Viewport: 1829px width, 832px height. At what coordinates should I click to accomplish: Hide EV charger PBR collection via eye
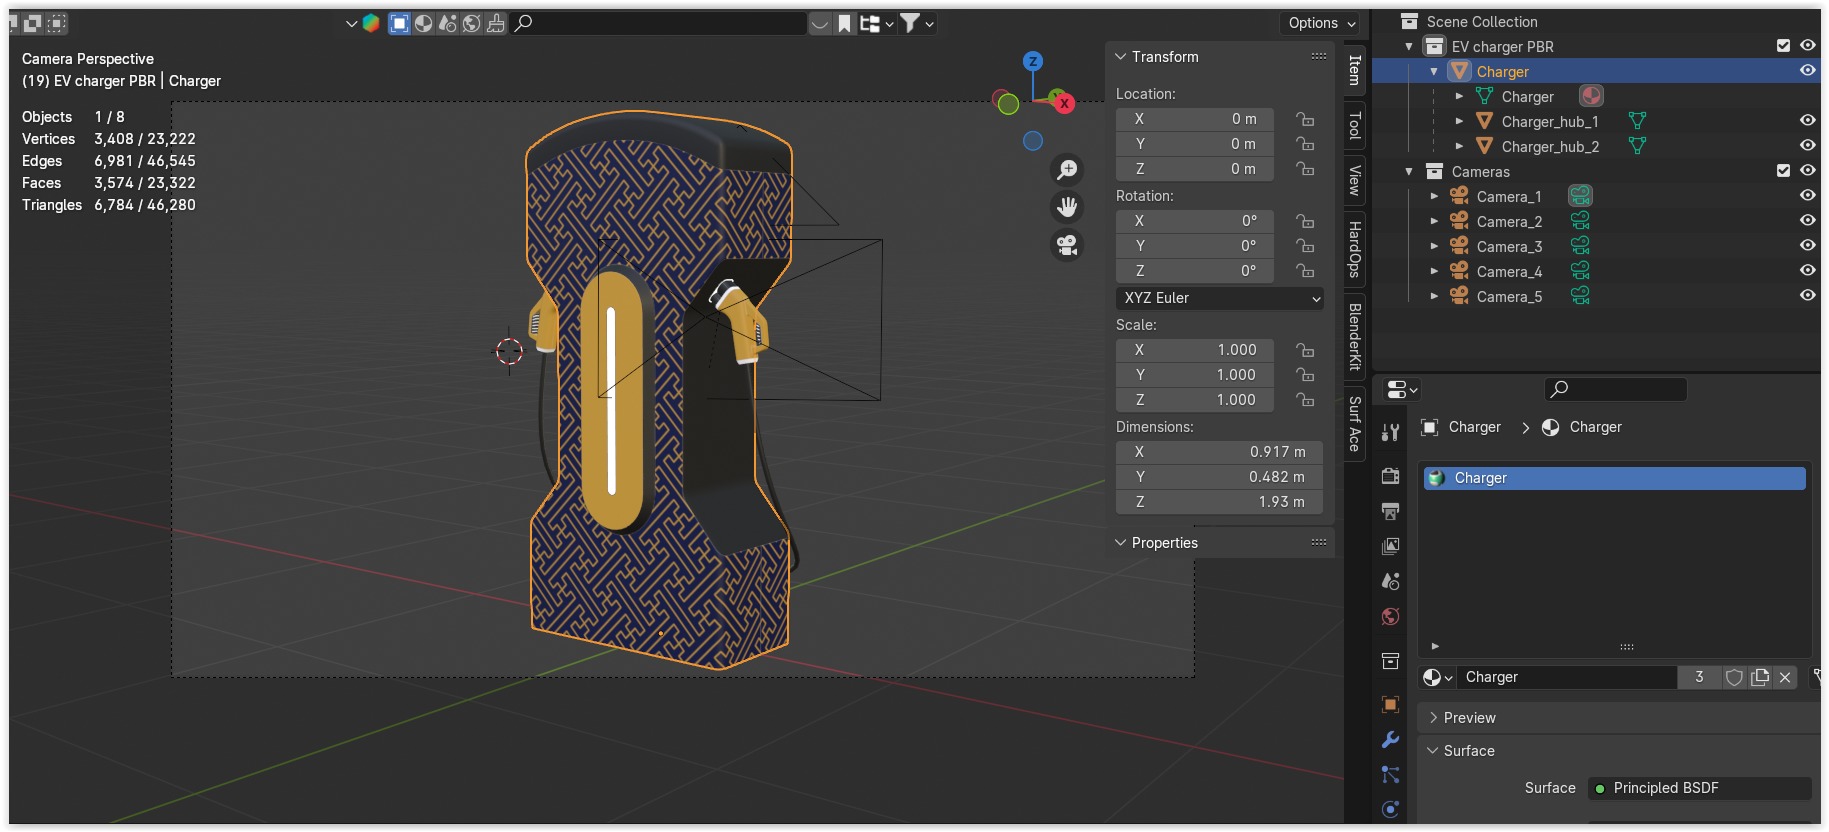1808,46
